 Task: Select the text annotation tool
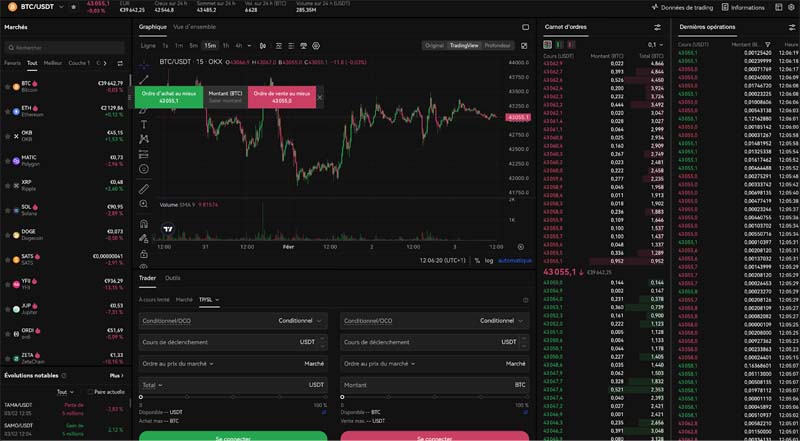click(144, 124)
